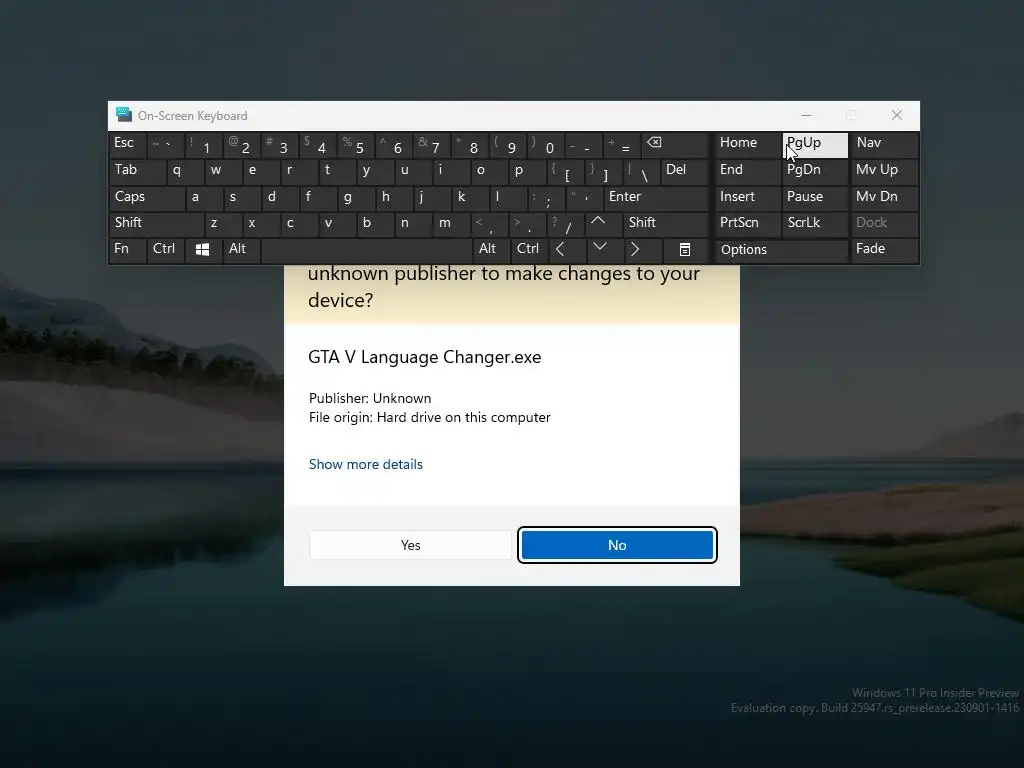The width and height of the screenshot is (1024, 768).
Task: Click the up arrow key
Action: pos(598,223)
